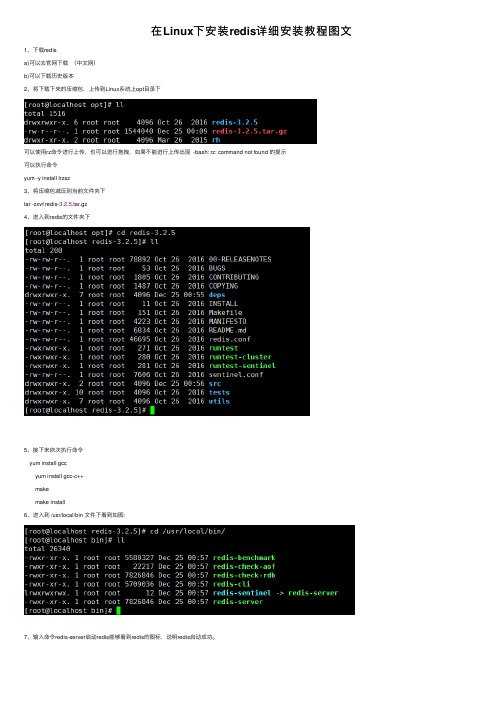Click step 3 heading about extracting the archive
This screenshot has height=713, width=504.
point(65,191)
